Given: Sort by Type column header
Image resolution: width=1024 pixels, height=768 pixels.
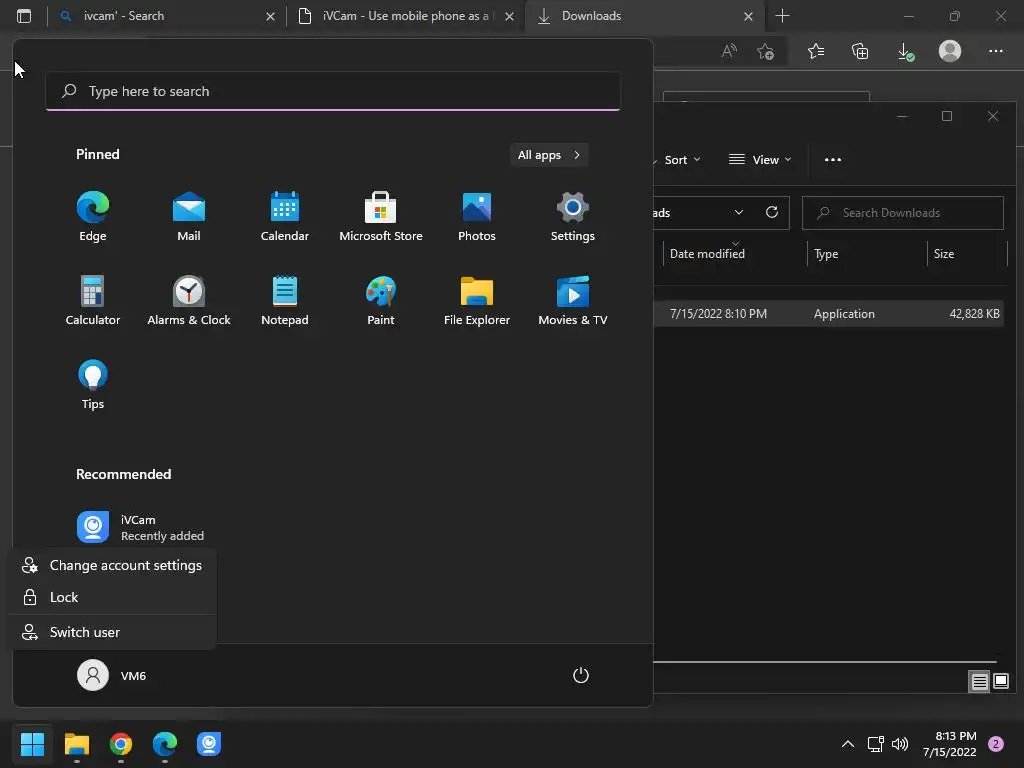Looking at the screenshot, I should 826,254.
